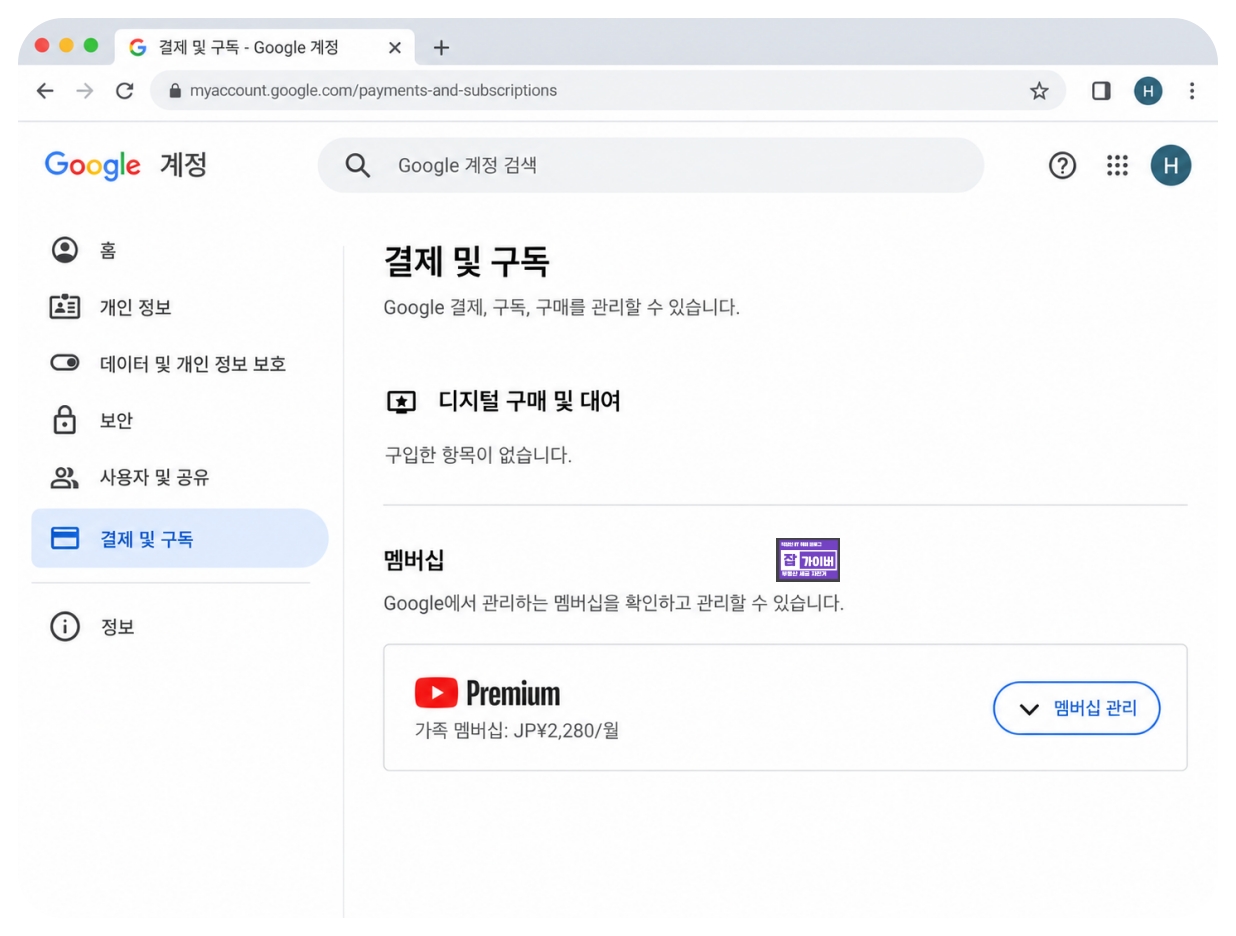
Task: Click the YouTube Premium logo
Action: (488, 692)
